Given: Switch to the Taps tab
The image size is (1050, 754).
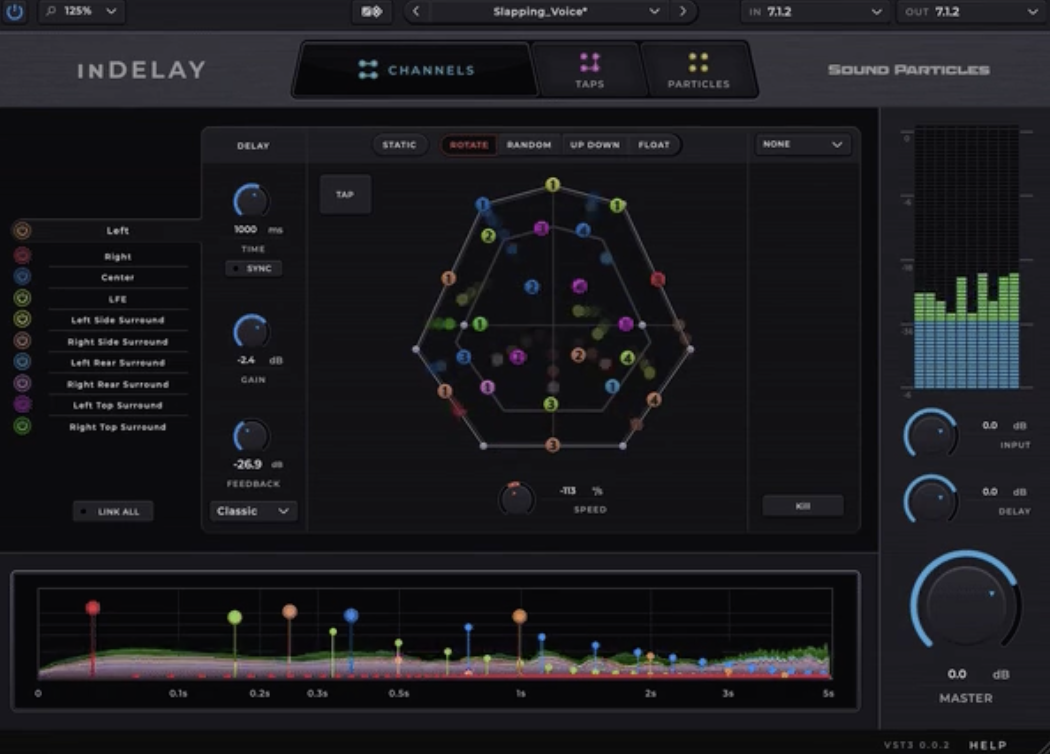Looking at the screenshot, I should [589, 70].
